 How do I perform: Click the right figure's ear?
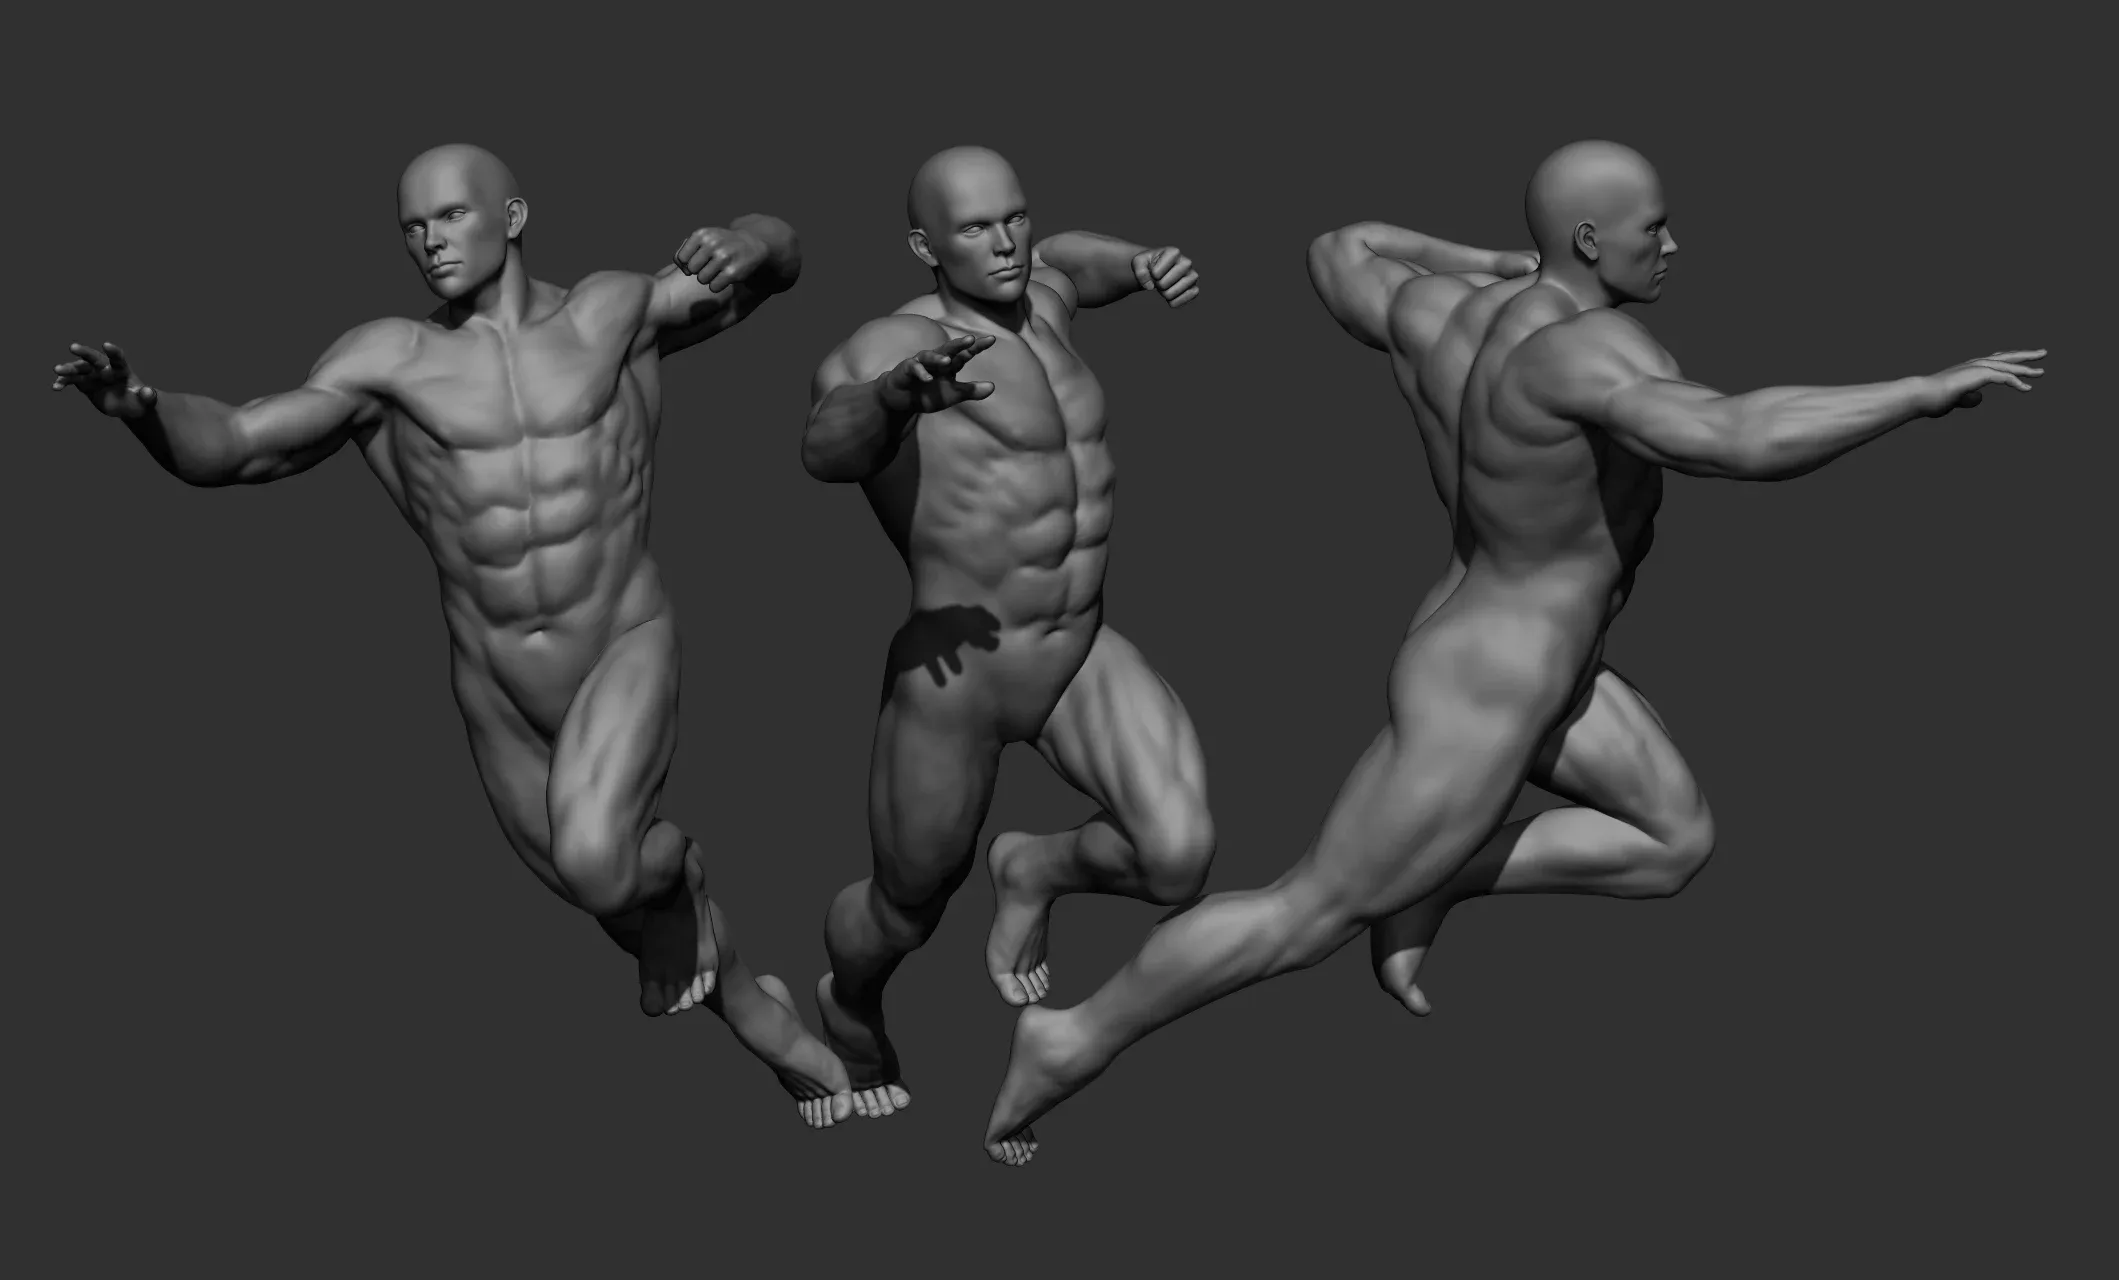coord(1586,240)
